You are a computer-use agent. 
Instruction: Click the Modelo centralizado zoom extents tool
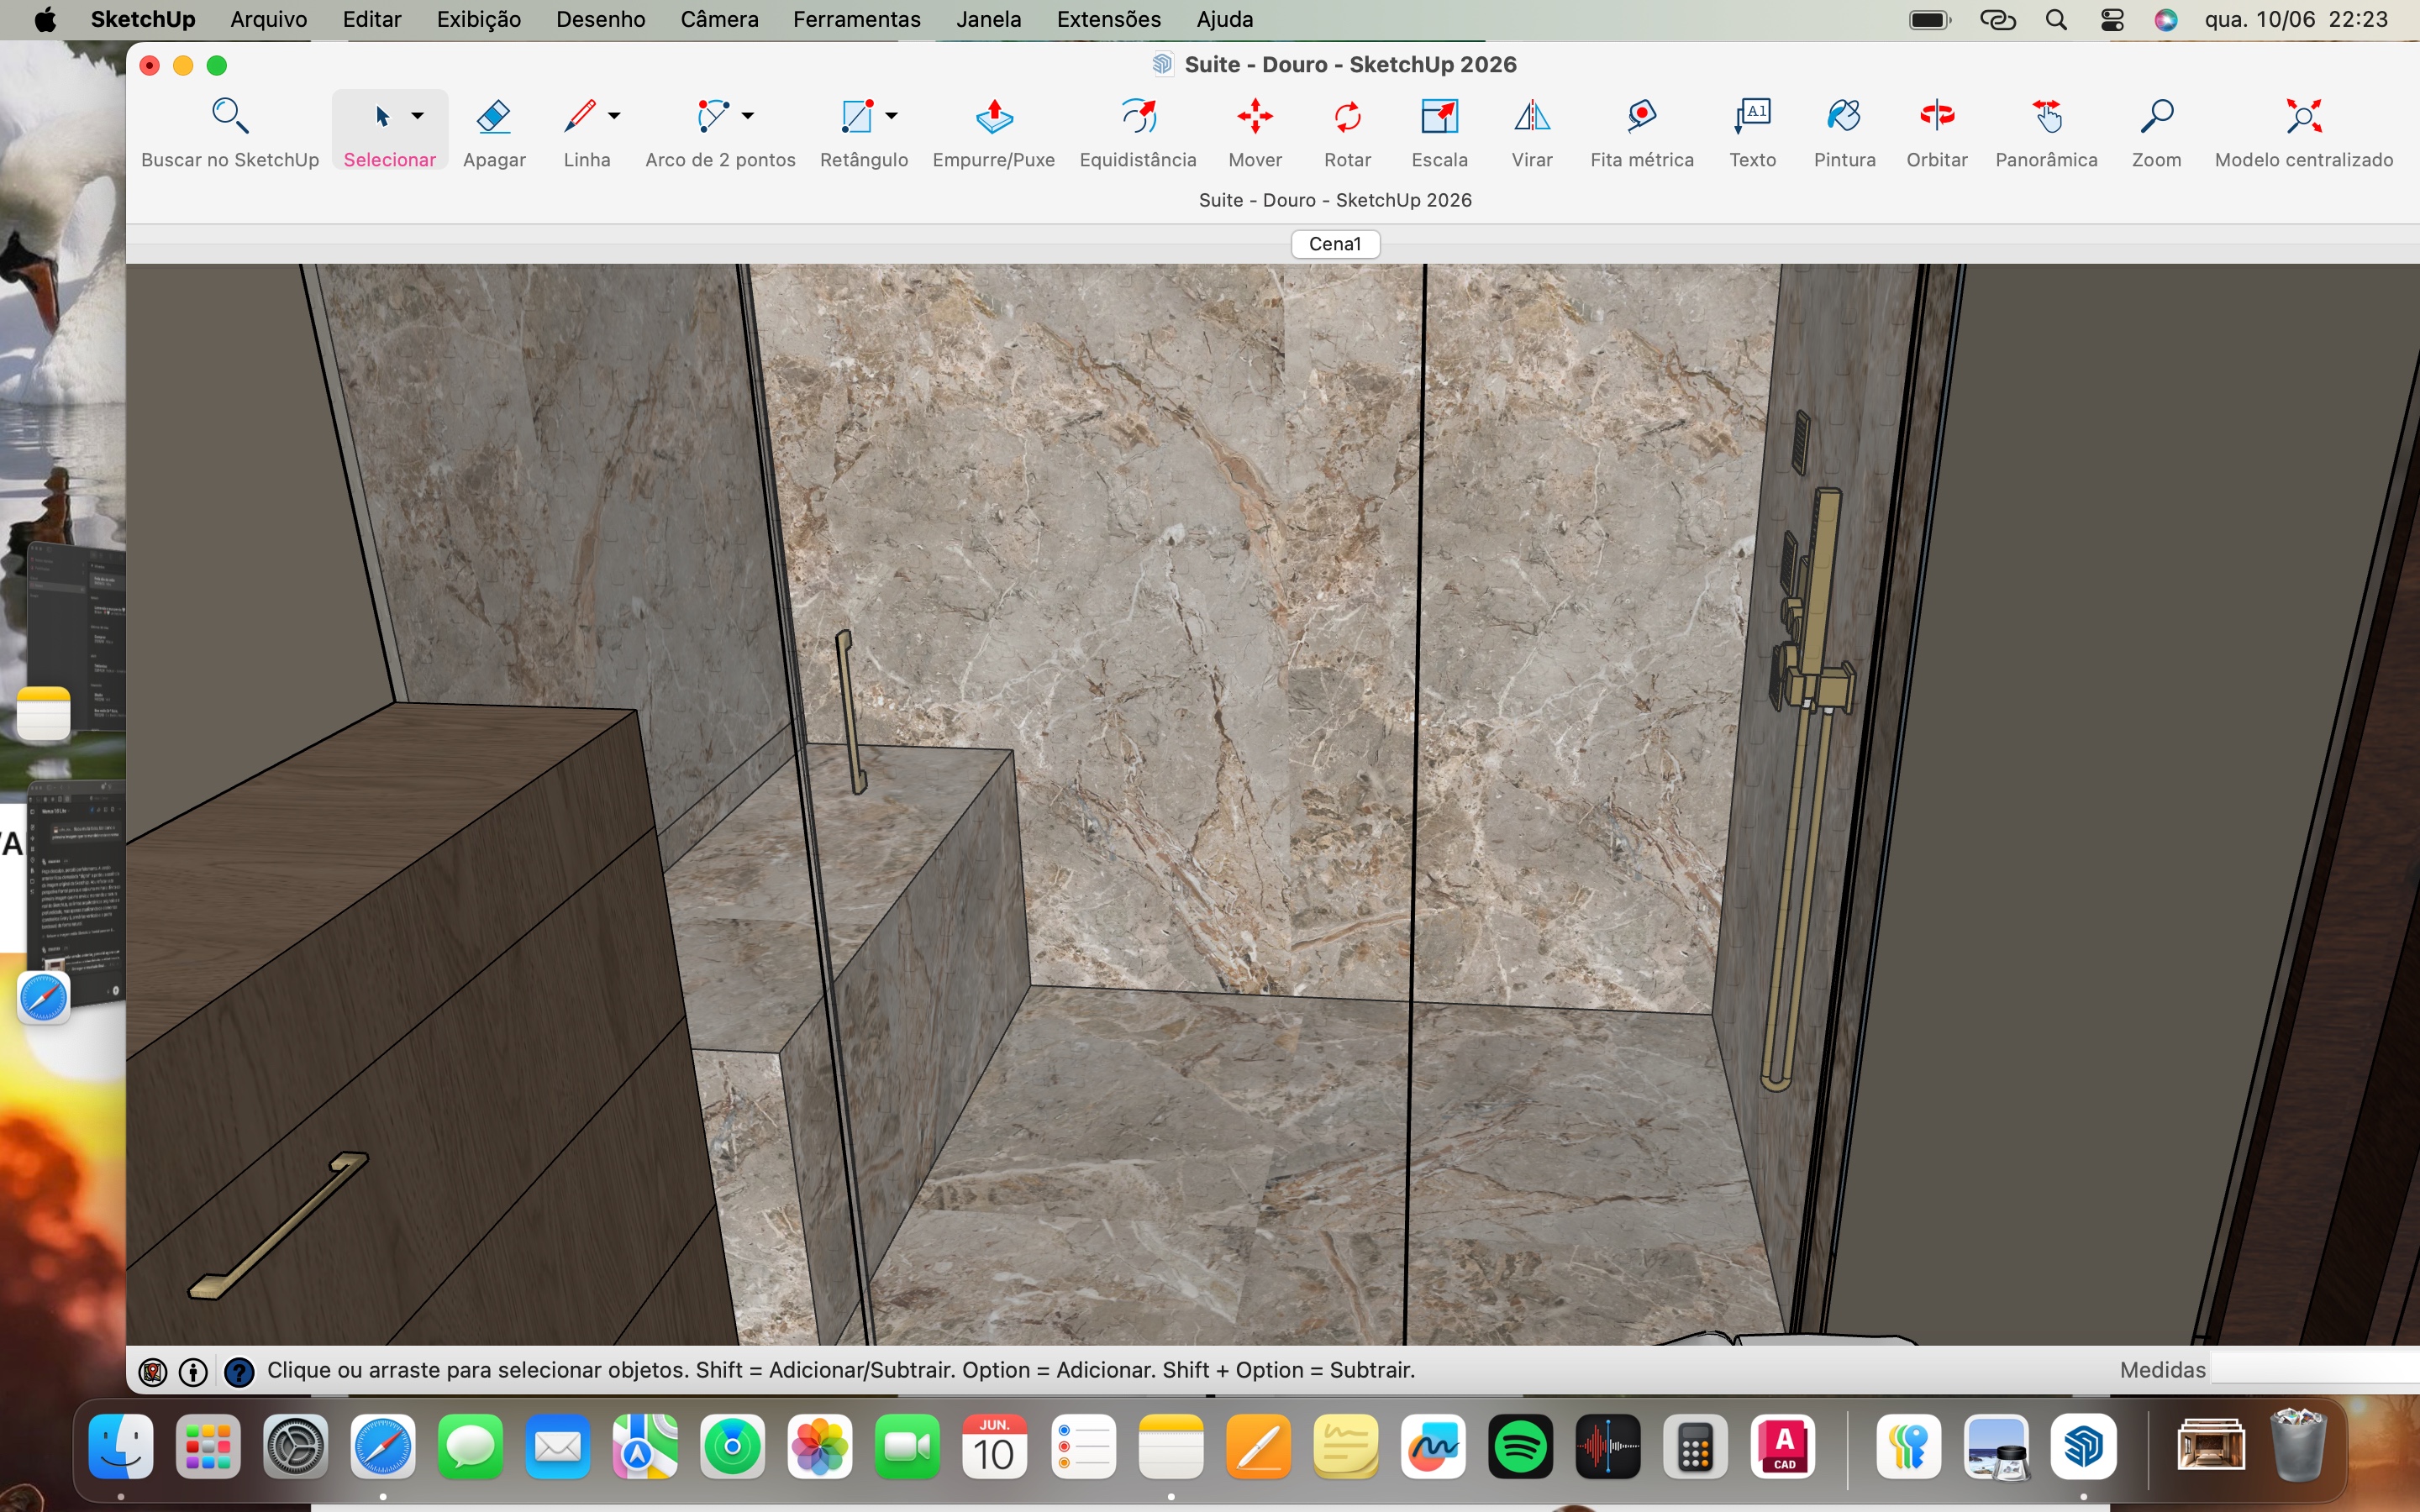[2304, 132]
